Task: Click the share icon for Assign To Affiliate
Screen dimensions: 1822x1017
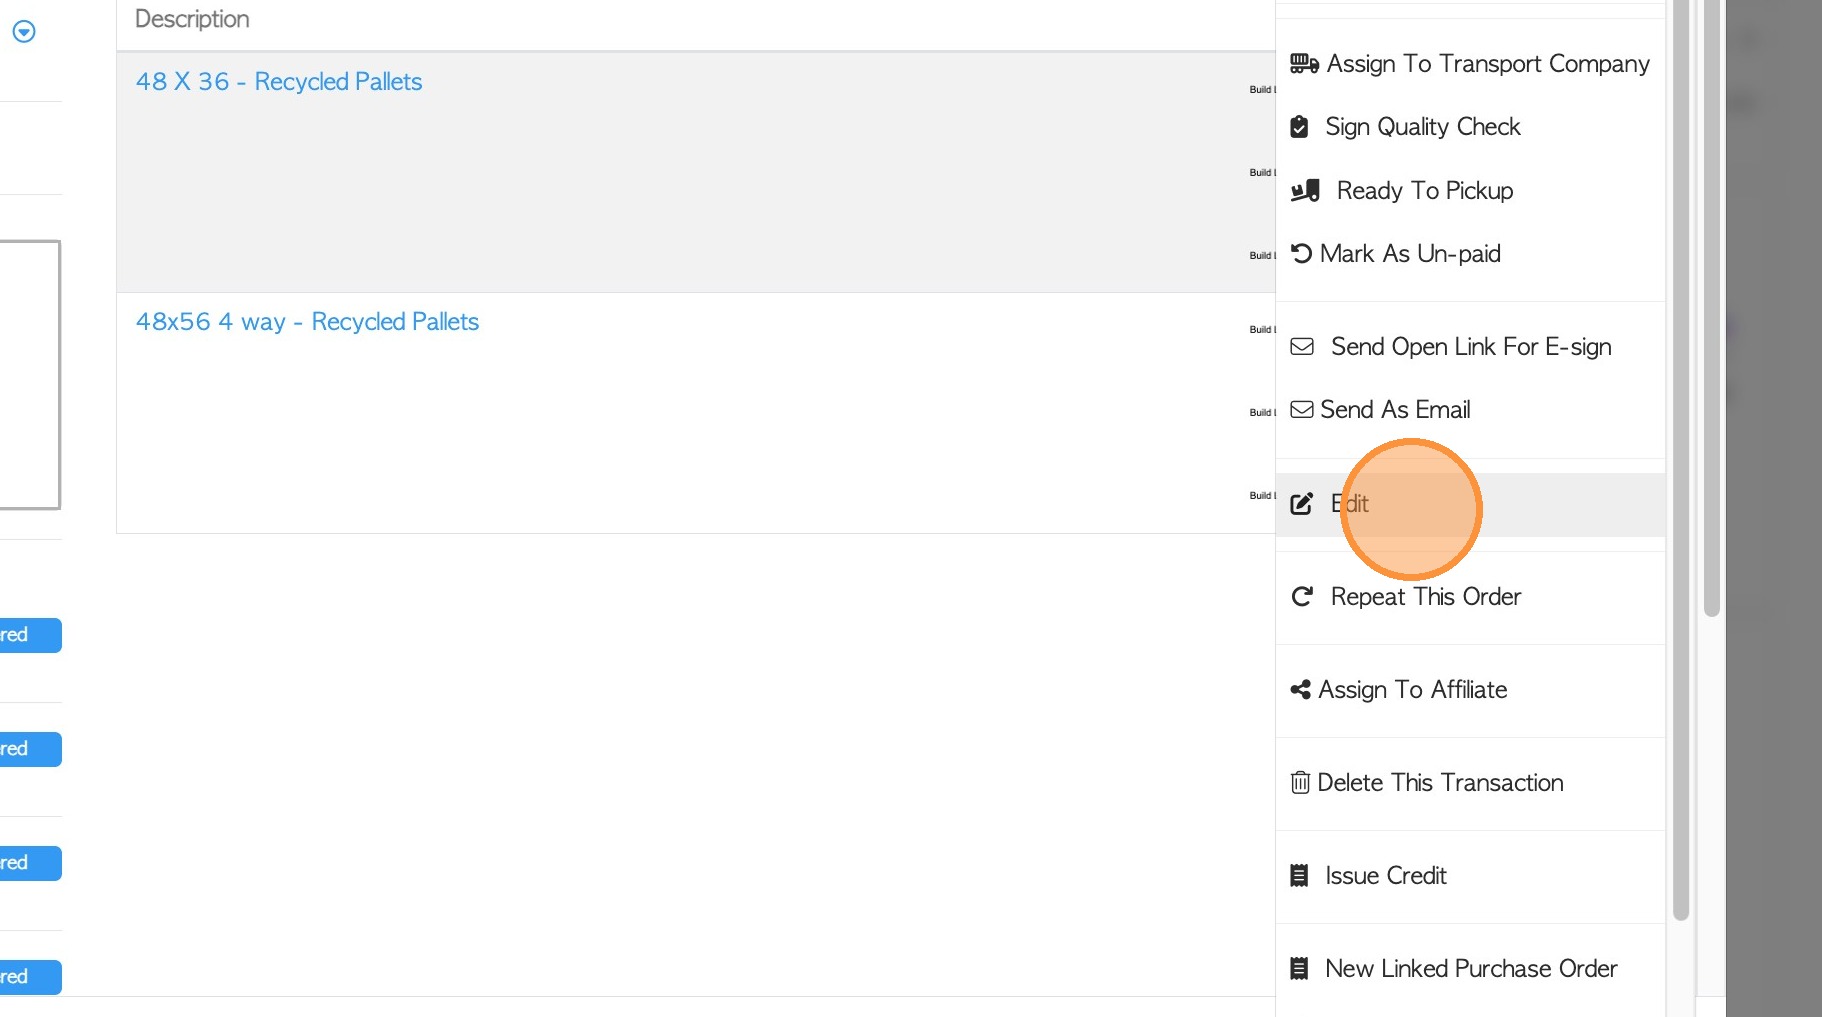Action: 1300,690
